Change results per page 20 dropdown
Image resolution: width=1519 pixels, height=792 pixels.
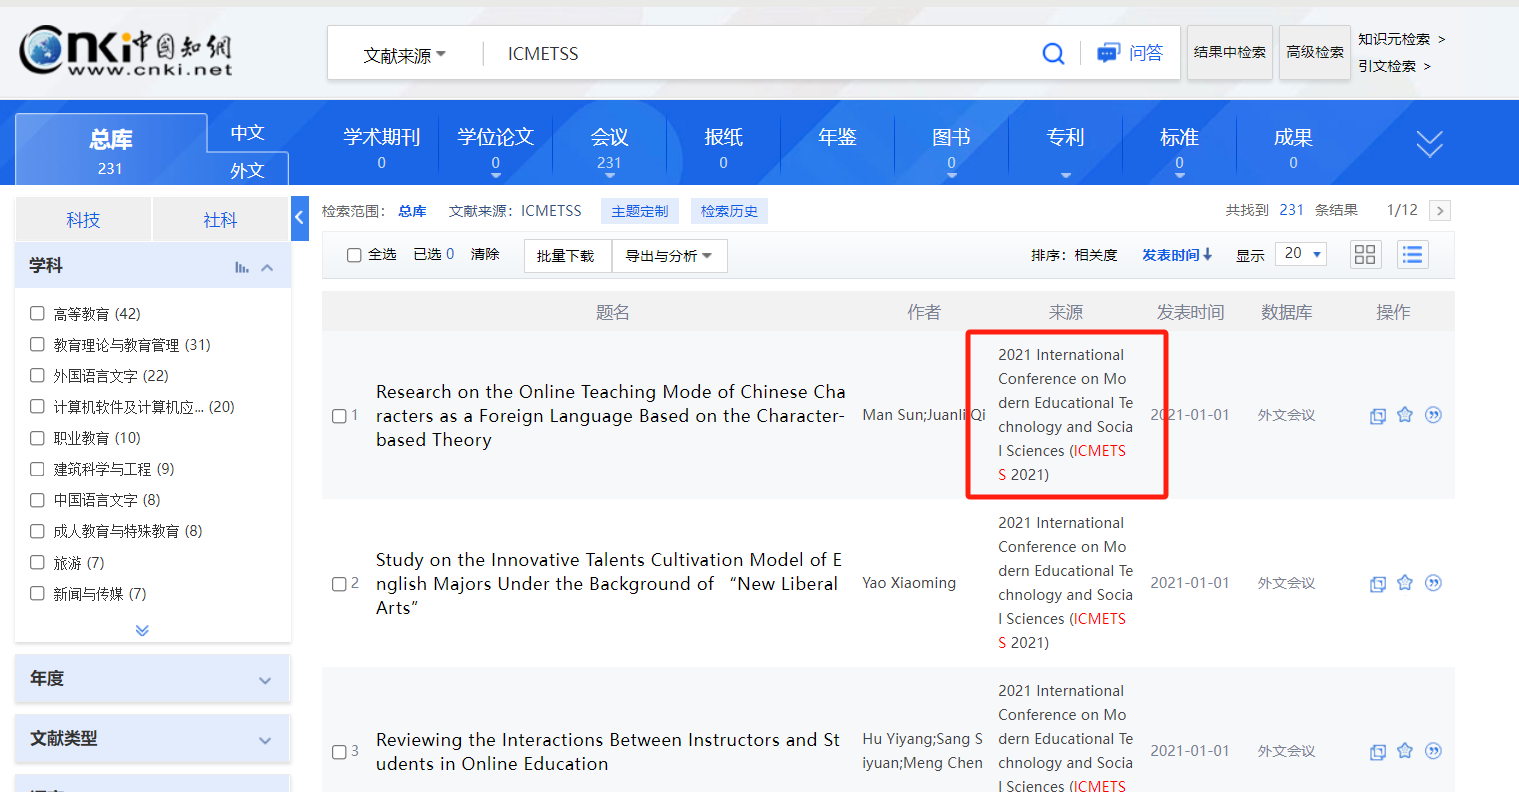click(x=1301, y=254)
